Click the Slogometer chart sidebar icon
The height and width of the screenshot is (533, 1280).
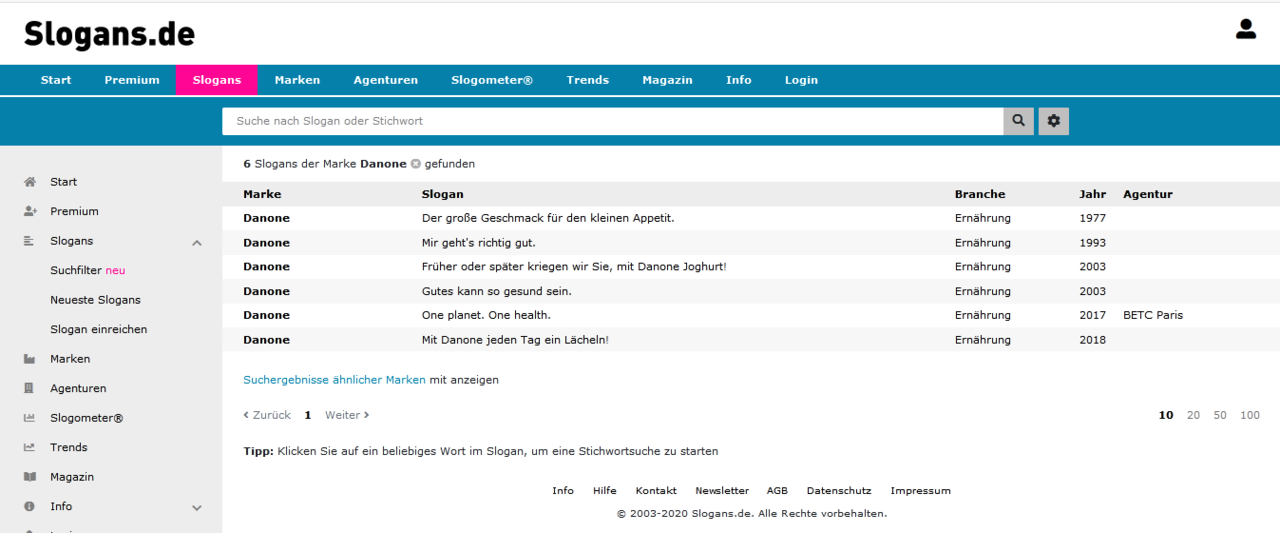tap(30, 418)
